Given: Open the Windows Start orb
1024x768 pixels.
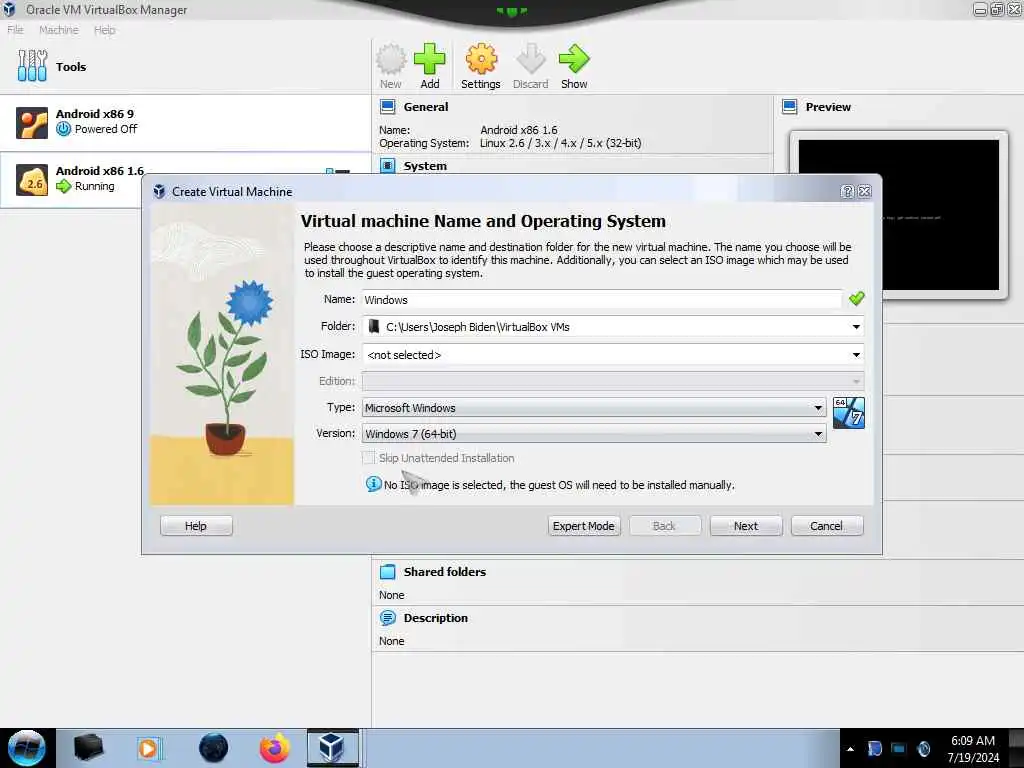Looking at the screenshot, I should pyautogui.click(x=26, y=748).
